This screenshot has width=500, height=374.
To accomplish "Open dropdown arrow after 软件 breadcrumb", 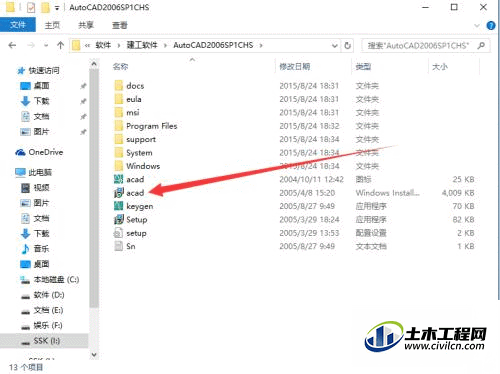I will click(118, 45).
